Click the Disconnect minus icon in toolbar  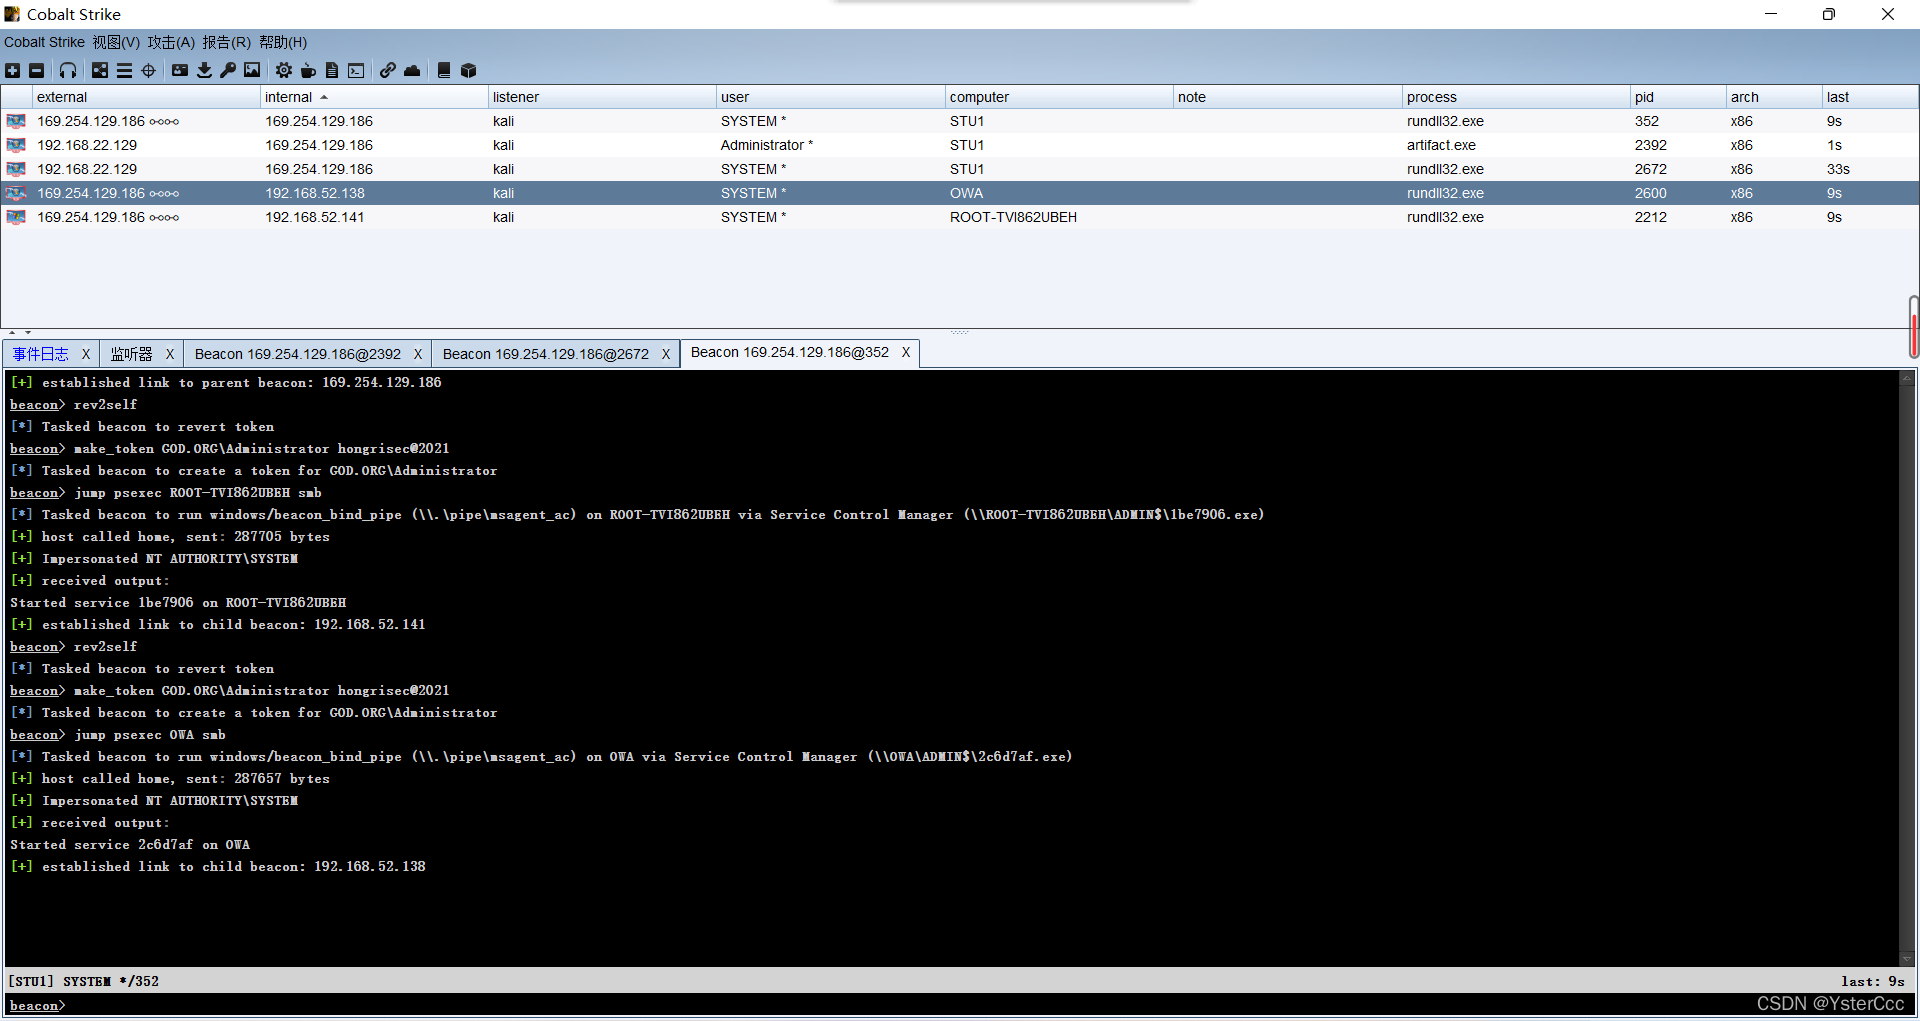click(36, 70)
